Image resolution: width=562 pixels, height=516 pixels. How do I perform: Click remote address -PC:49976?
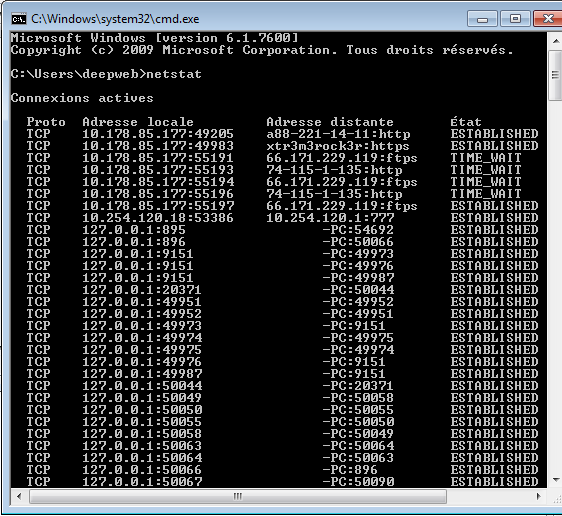358,266
